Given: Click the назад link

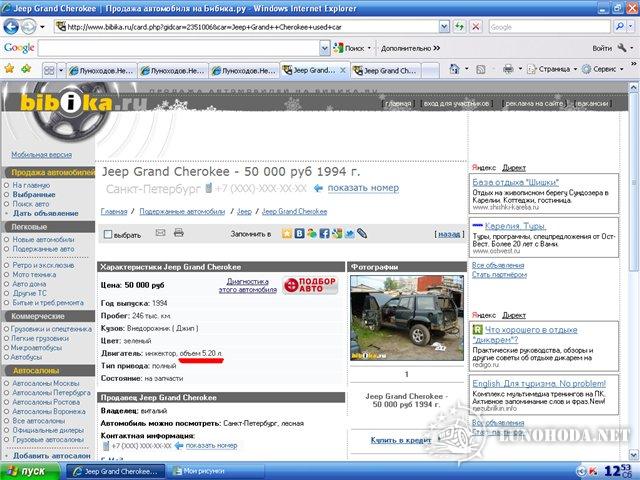Looking at the screenshot, I should click(449, 234).
